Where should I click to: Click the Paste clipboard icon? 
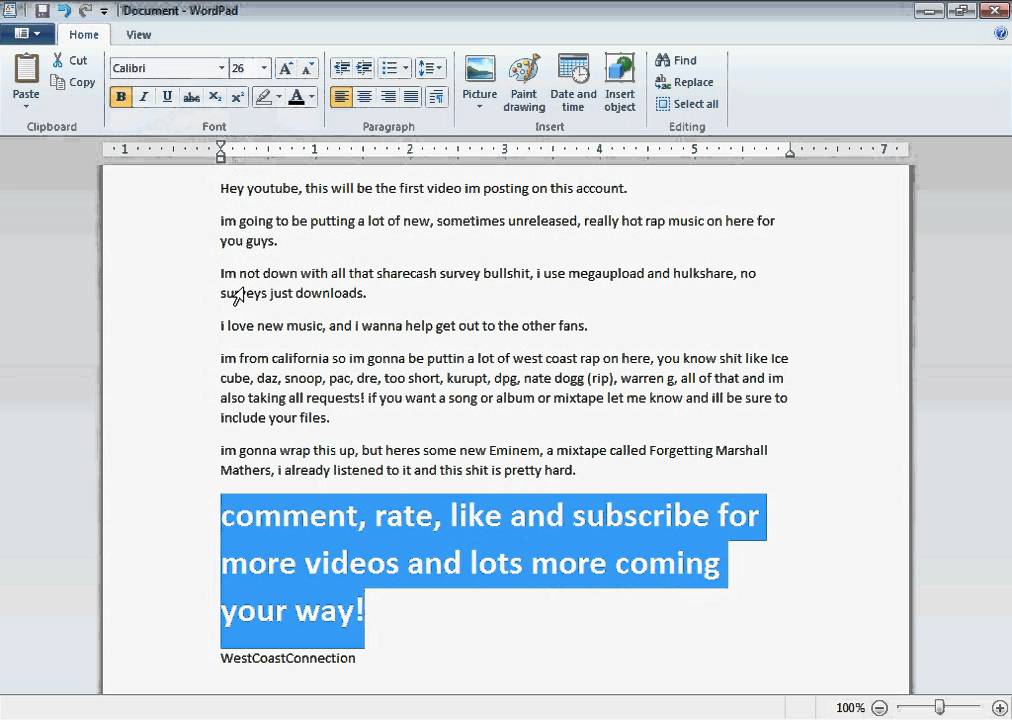click(x=26, y=68)
